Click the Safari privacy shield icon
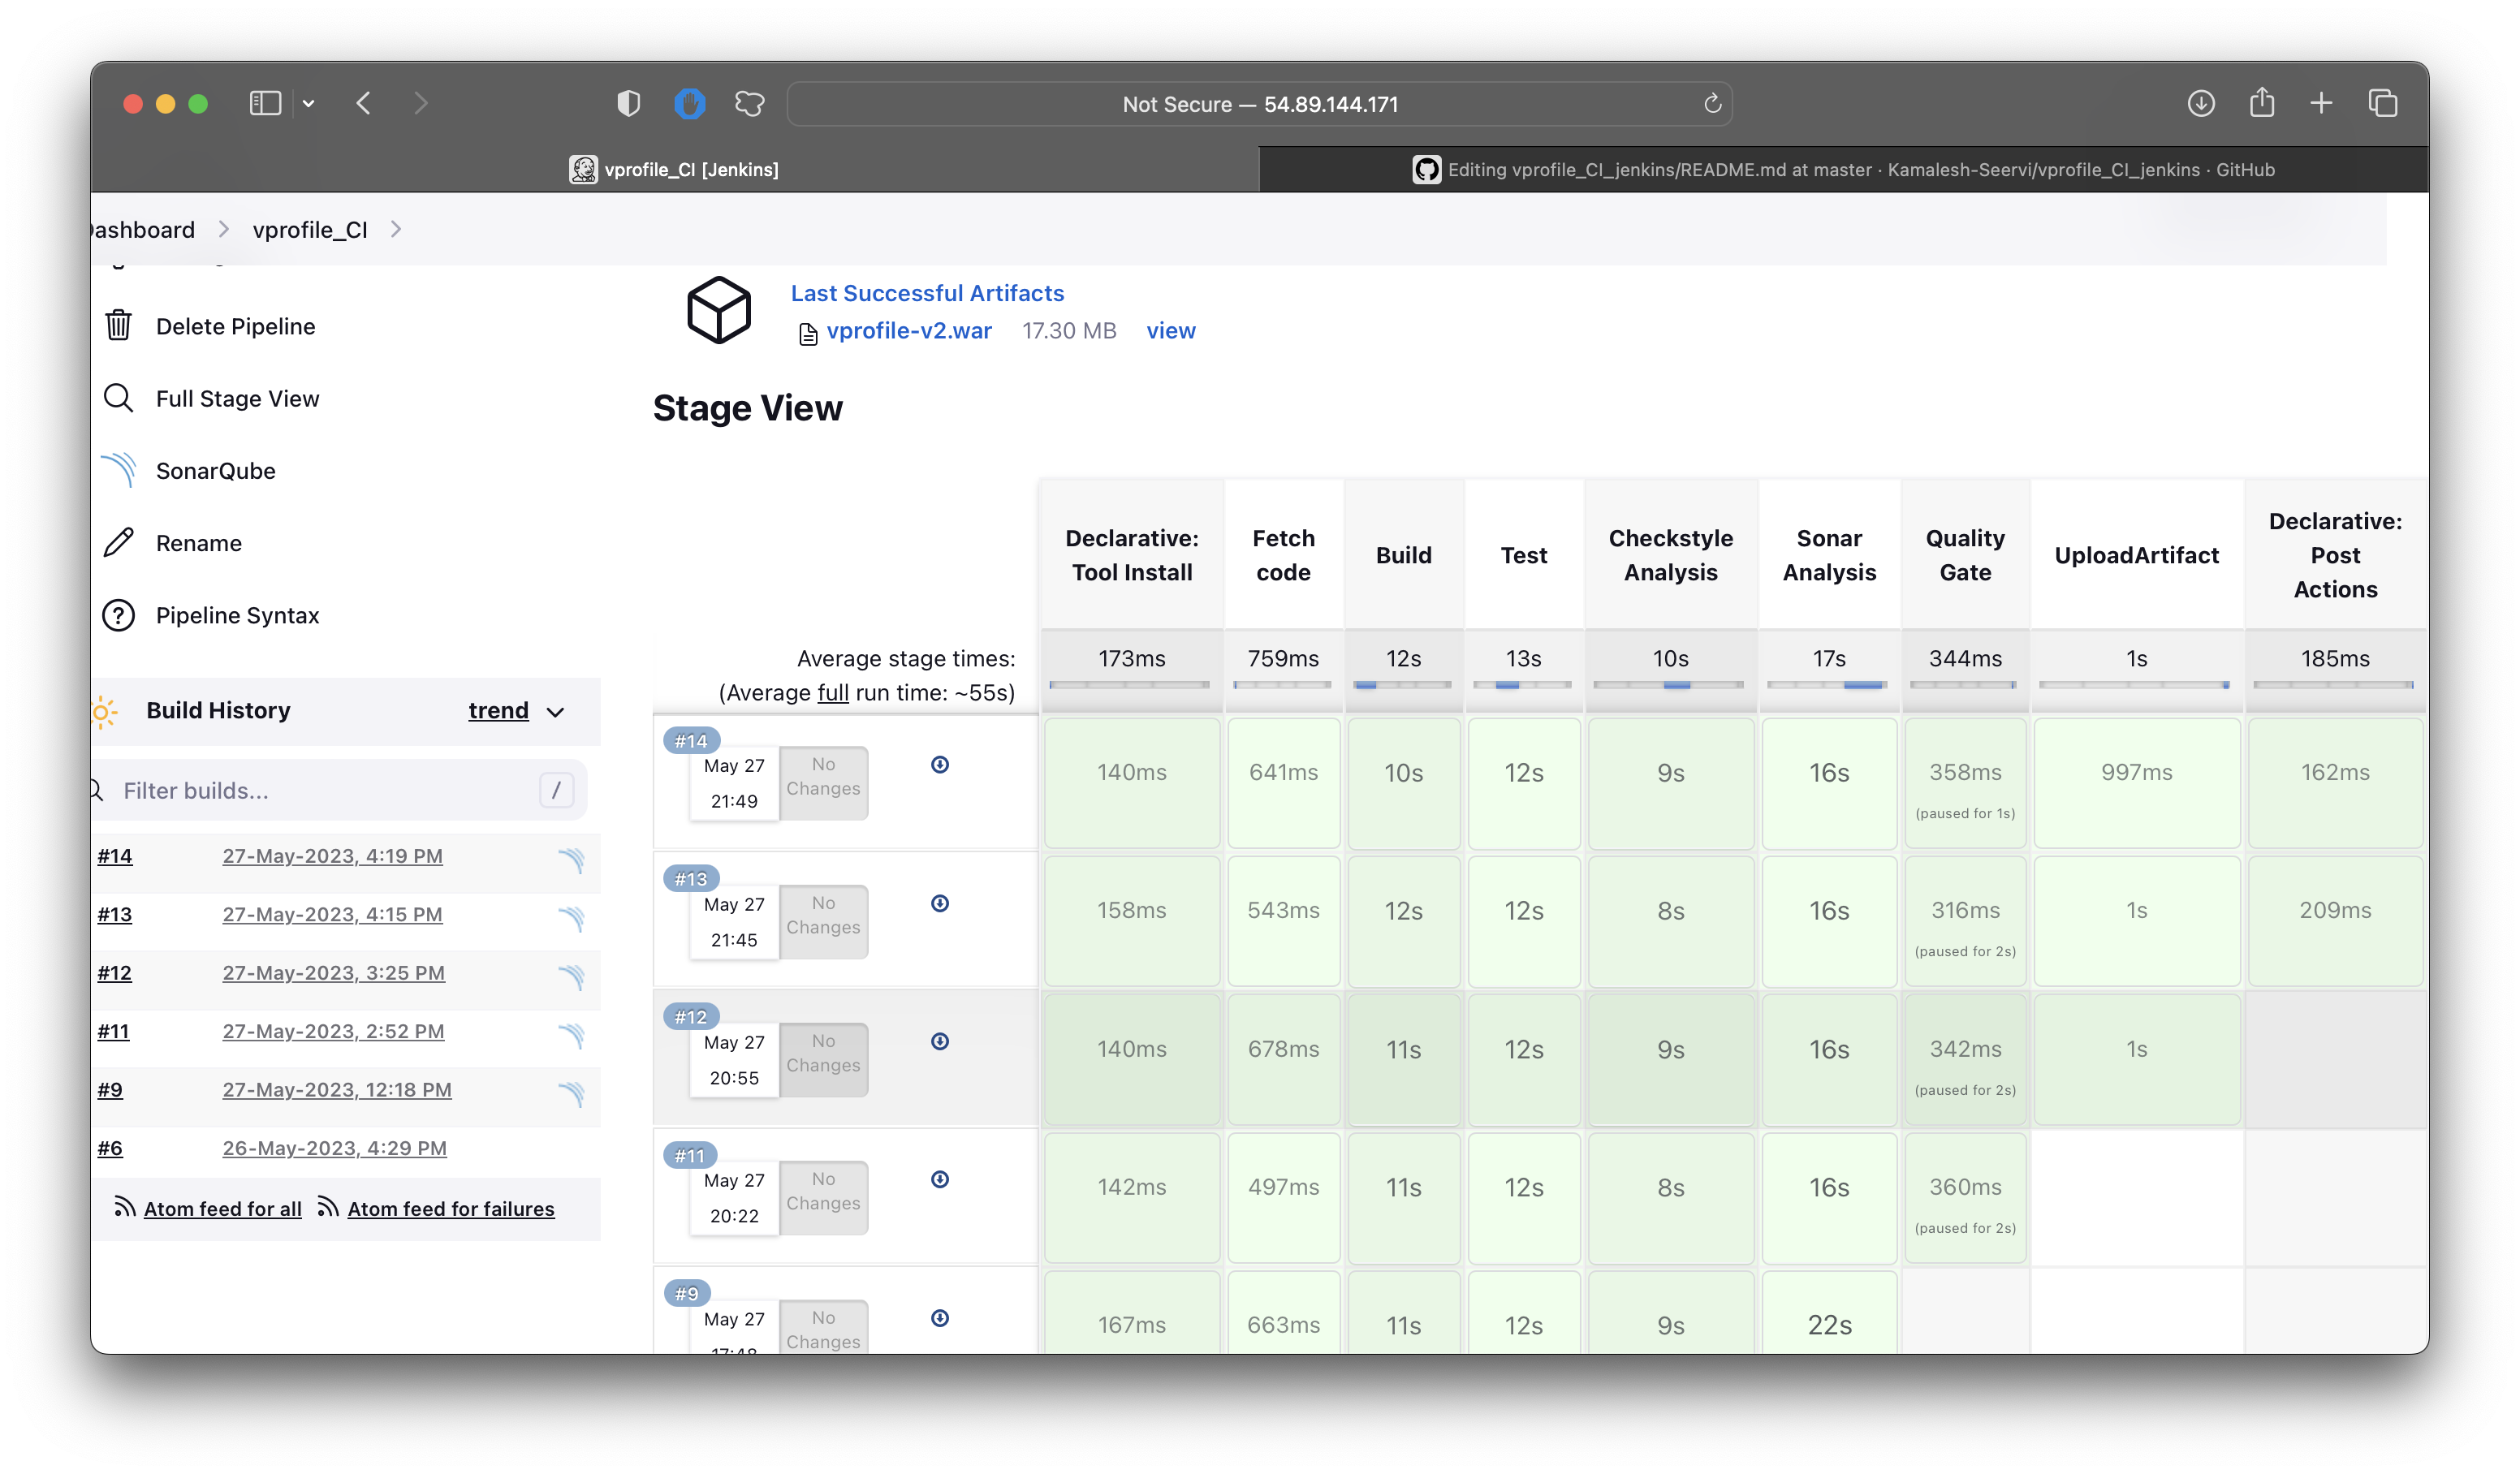 (x=629, y=103)
